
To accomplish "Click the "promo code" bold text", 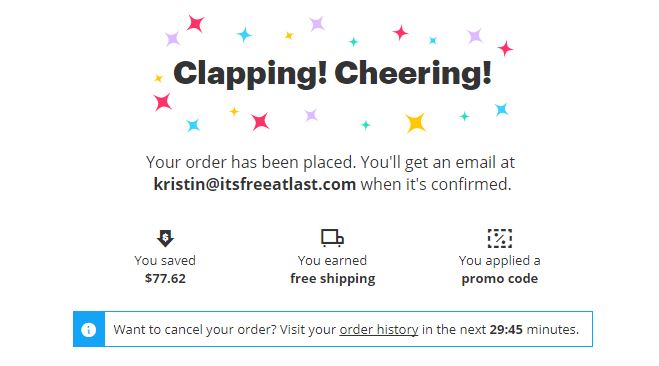I will click(x=499, y=279).
